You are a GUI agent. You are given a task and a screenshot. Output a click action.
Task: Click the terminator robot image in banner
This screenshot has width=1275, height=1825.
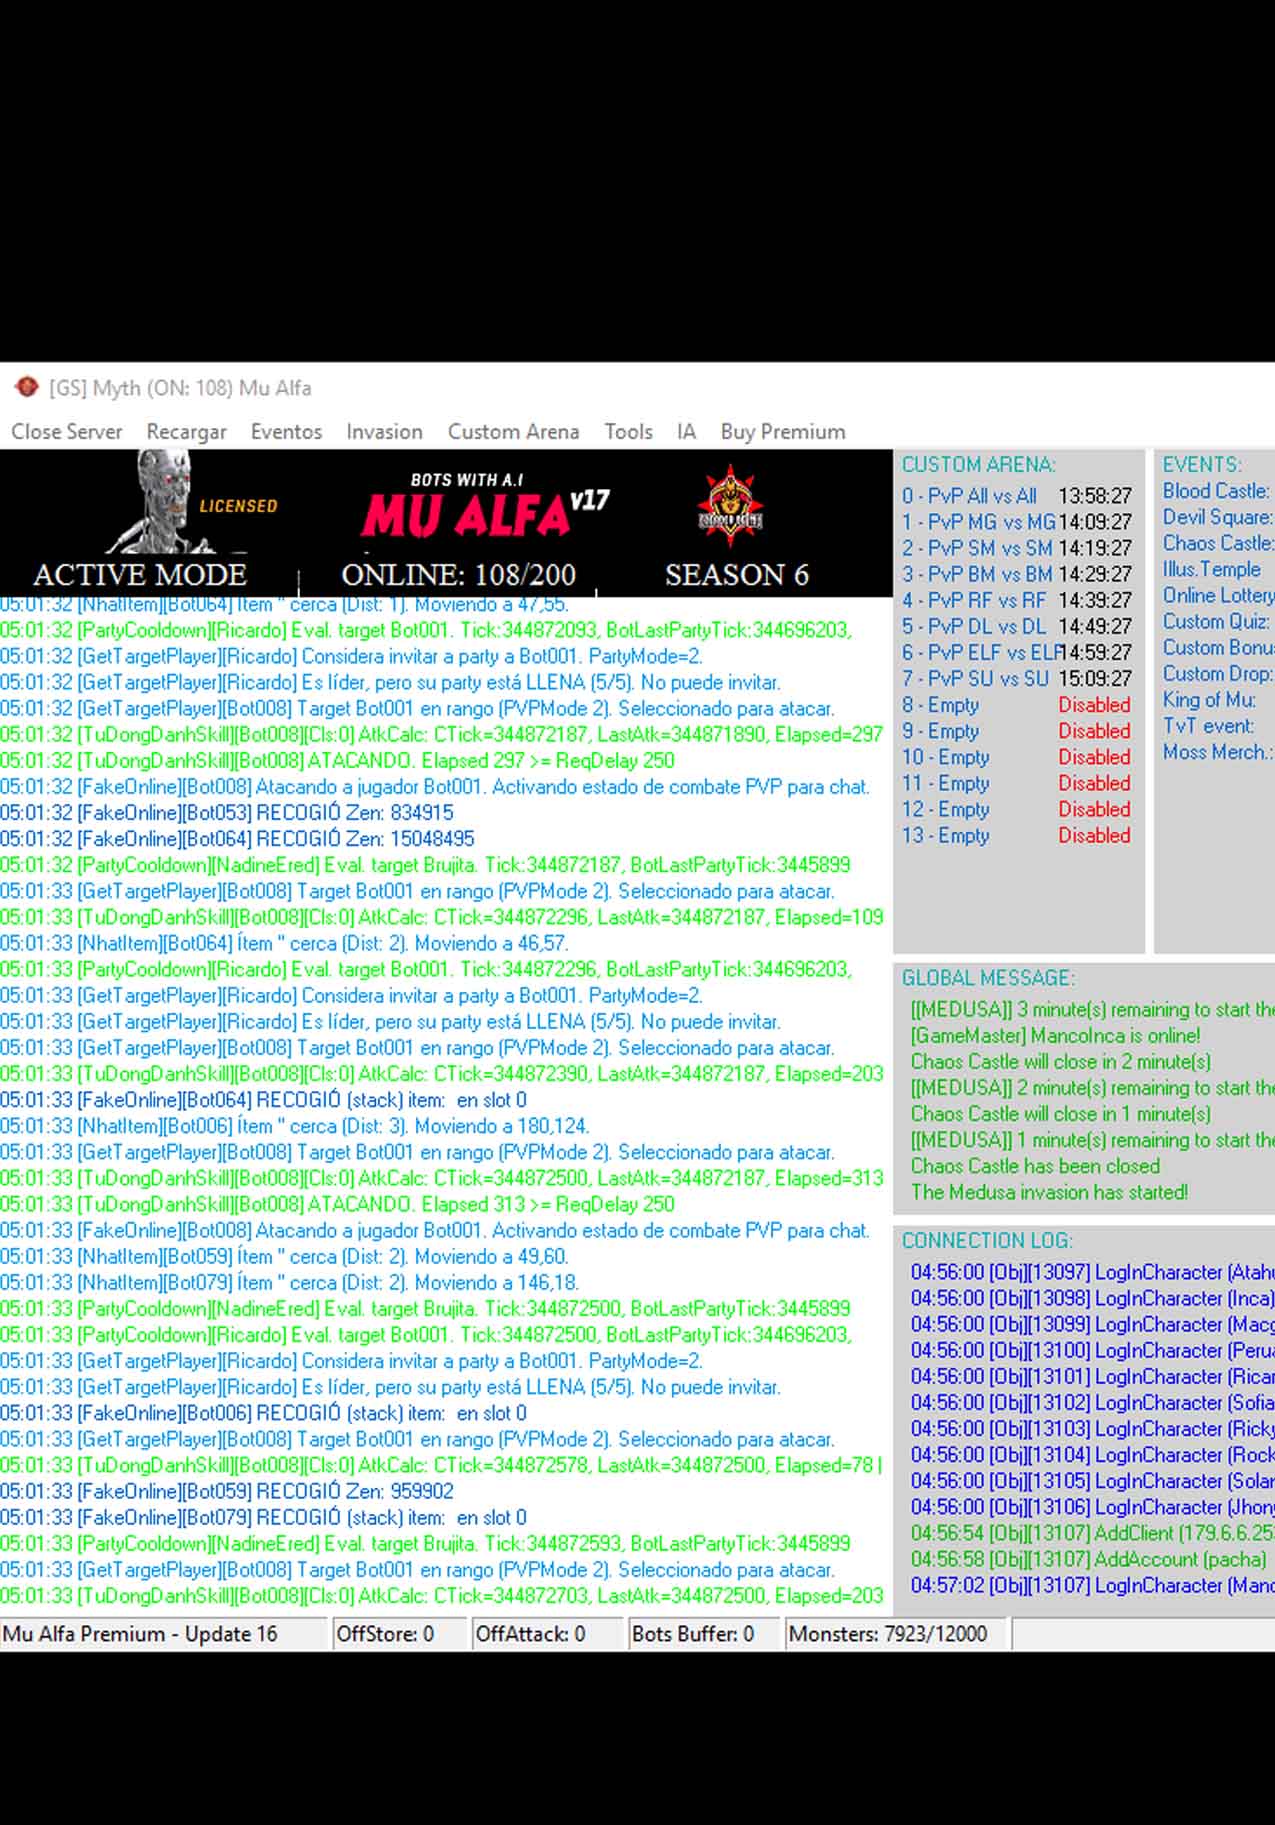pyautogui.click(x=164, y=500)
